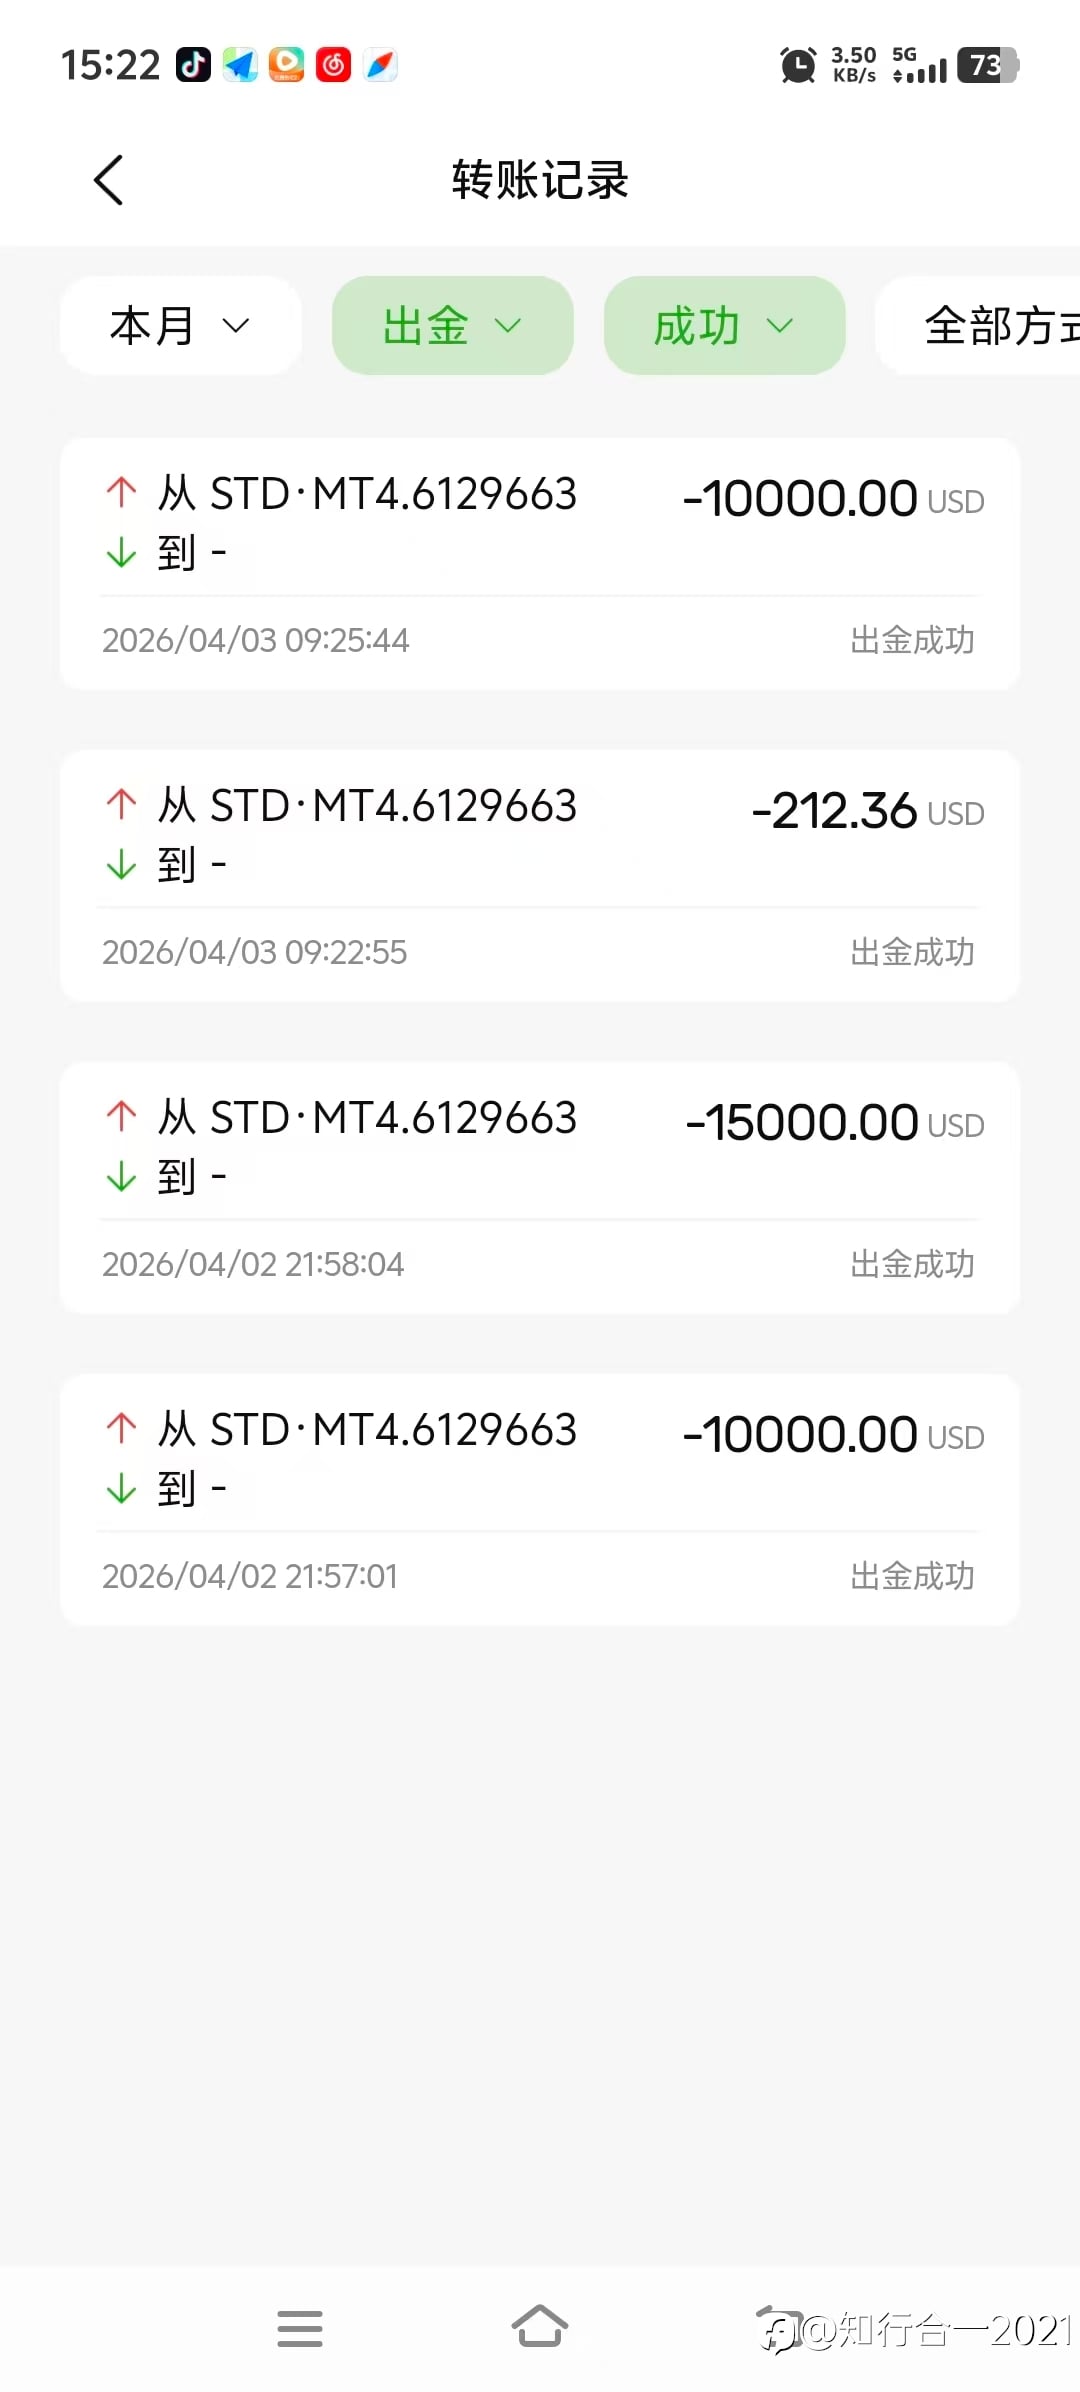Screen dimensions: 1080x2392
Task: Tap the battery level indicator
Action: click(x=987, y=66)
